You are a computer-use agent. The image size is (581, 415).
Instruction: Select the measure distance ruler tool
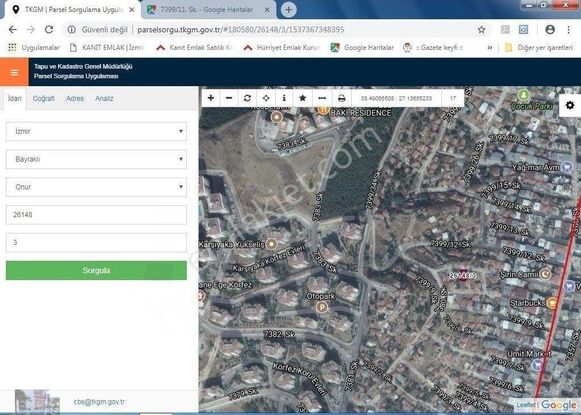pos(322,98)
